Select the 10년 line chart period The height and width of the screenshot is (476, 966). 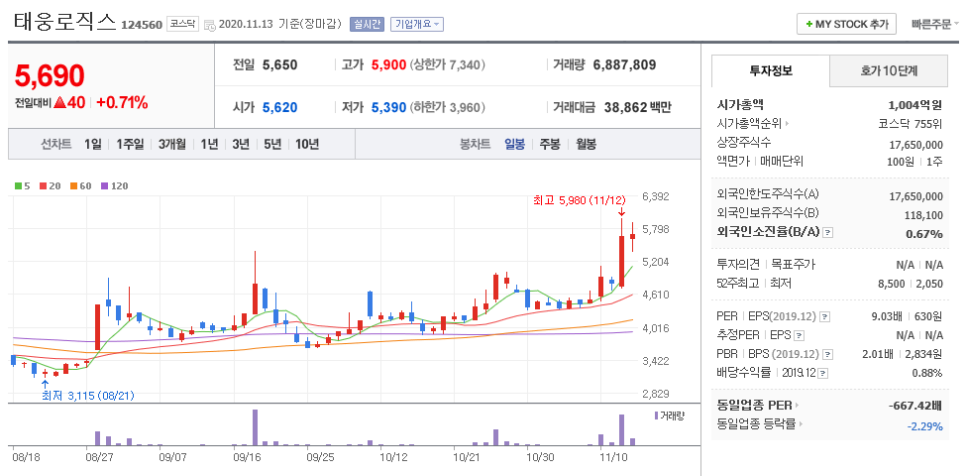coord(307,145)
